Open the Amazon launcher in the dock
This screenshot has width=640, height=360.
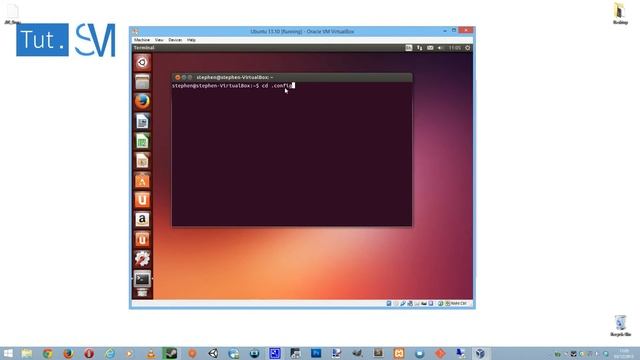pyautogui.click(x=142, y=220)
